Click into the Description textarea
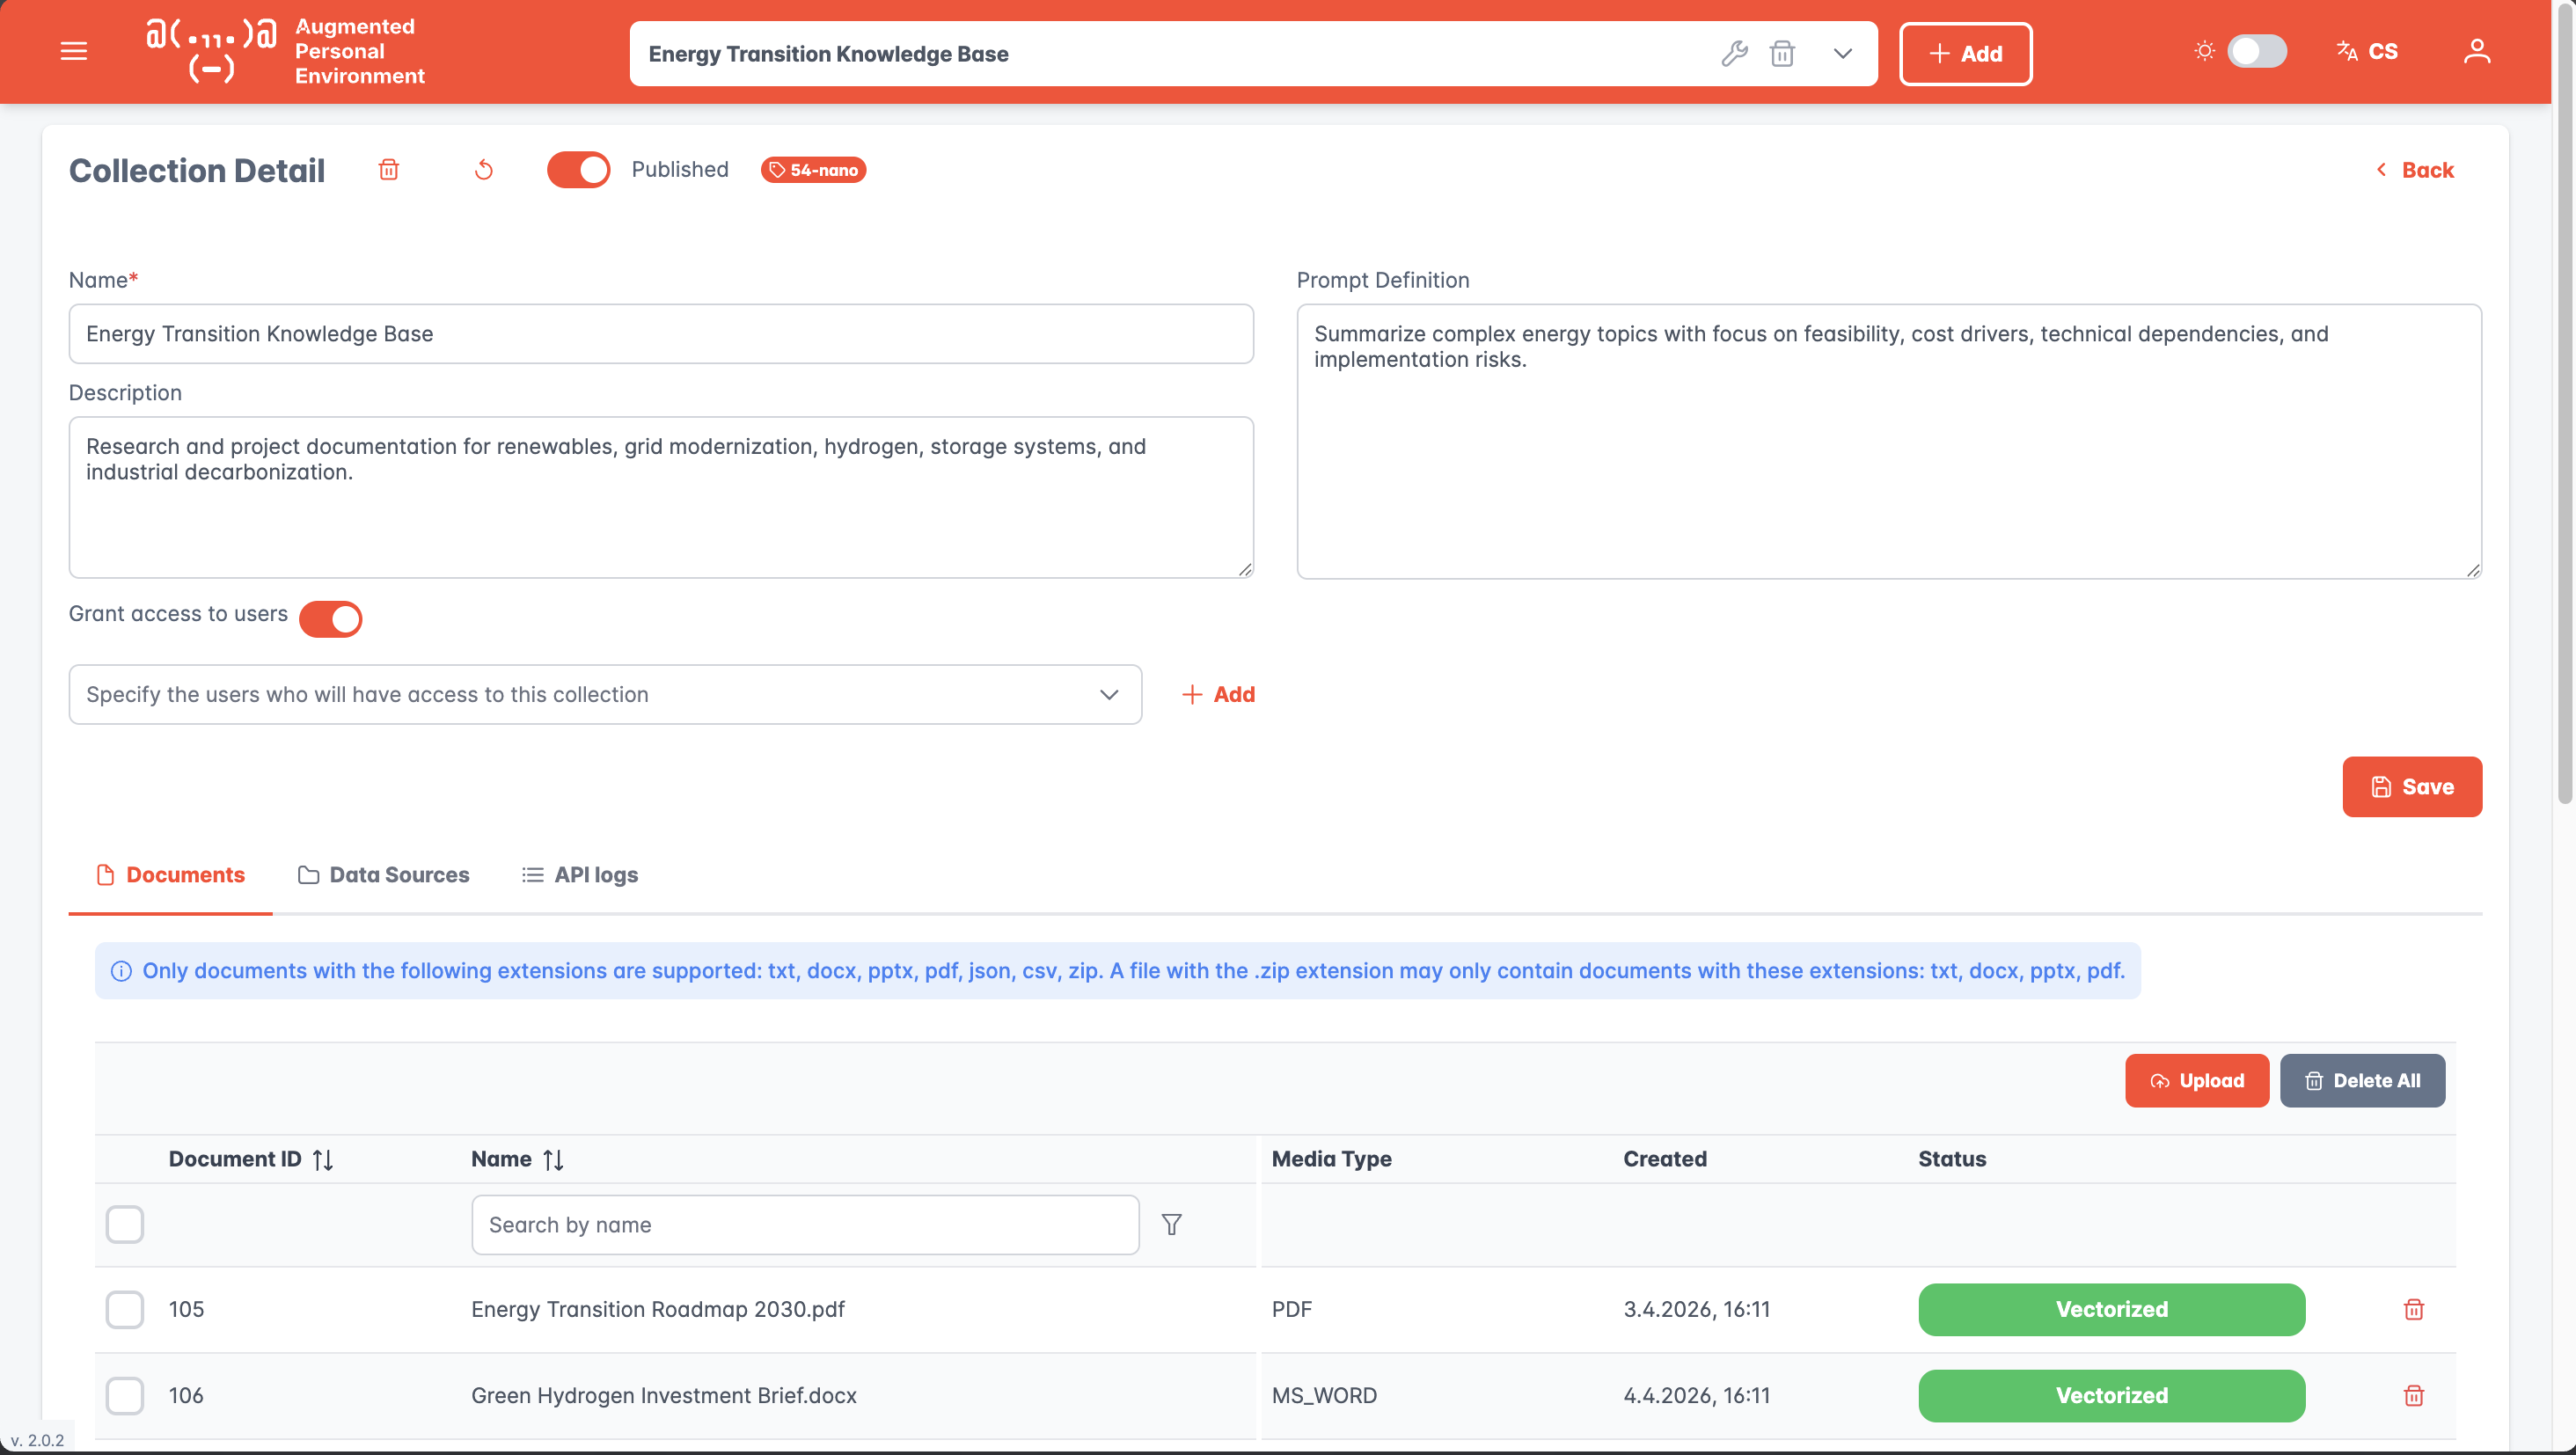The image size is (2576, 1455). tap(661, 497)
